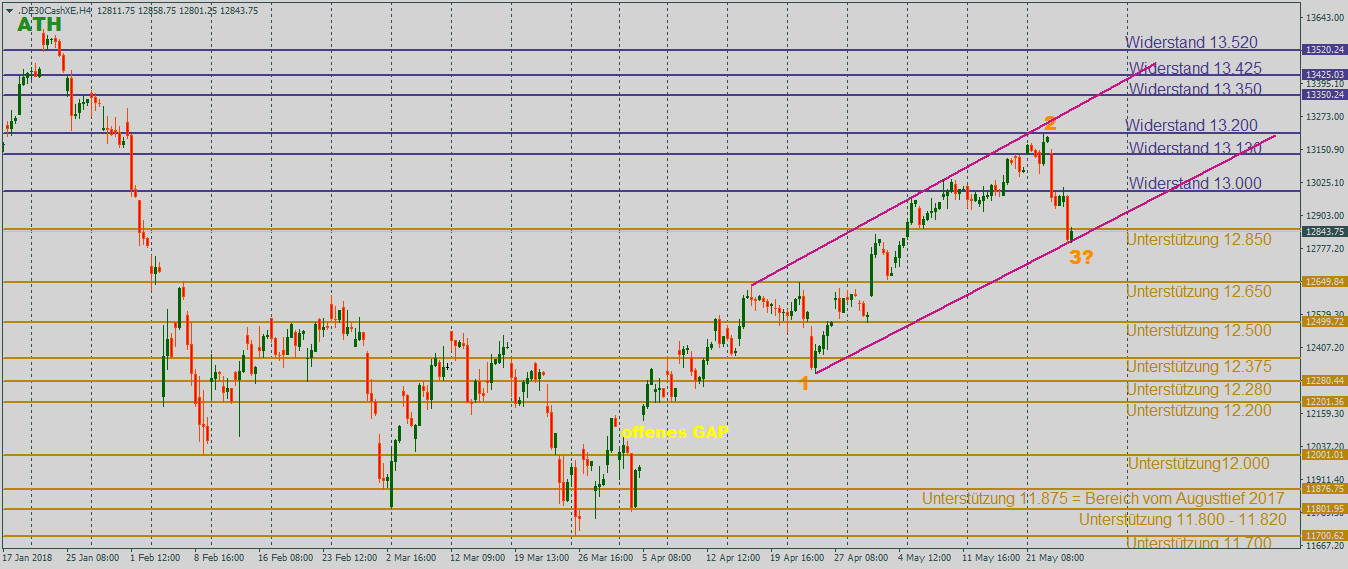Image resolution: width=1348 pixels, height=569 pixels.
Task: Select the Widerstand 13.520 label
Action: click(1191, 43)
